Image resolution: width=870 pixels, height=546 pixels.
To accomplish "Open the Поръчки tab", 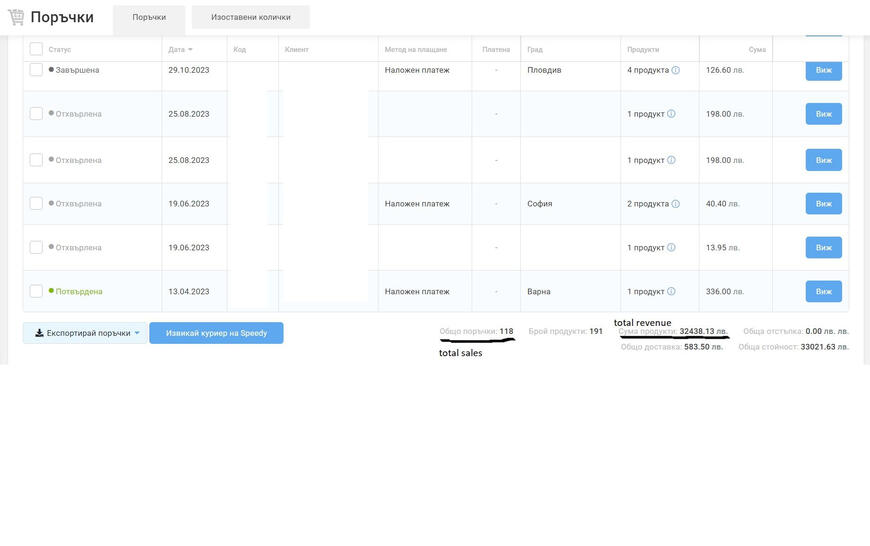I will [x=149, y=17].
